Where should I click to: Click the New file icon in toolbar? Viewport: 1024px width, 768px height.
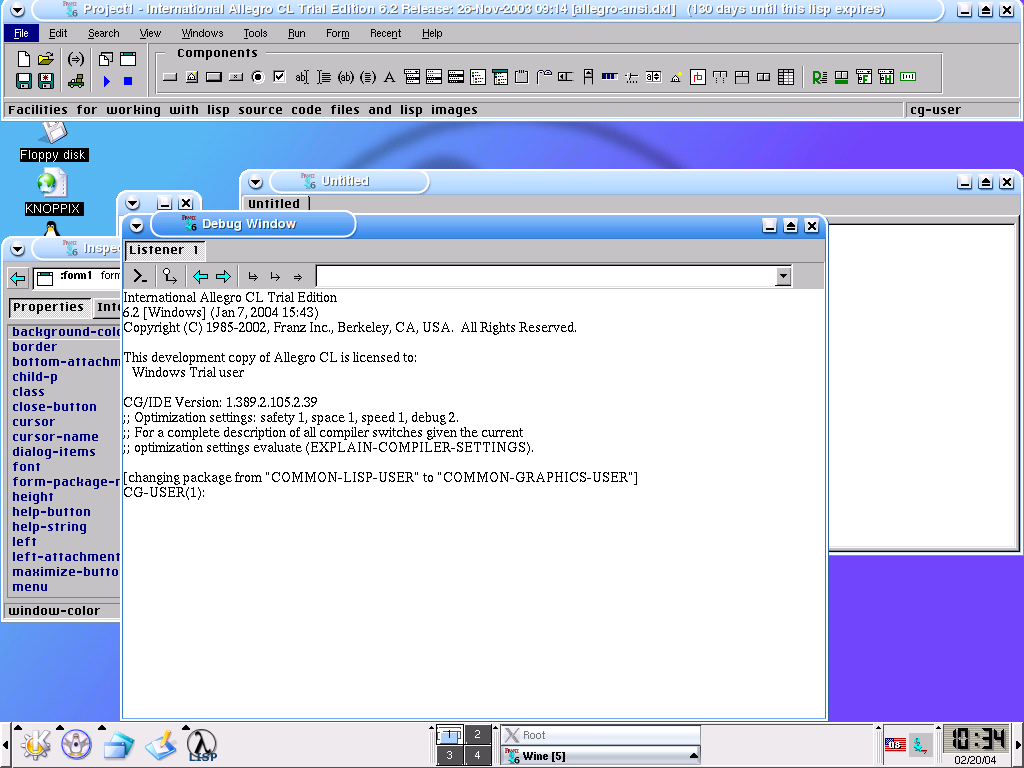pos(24,60)
